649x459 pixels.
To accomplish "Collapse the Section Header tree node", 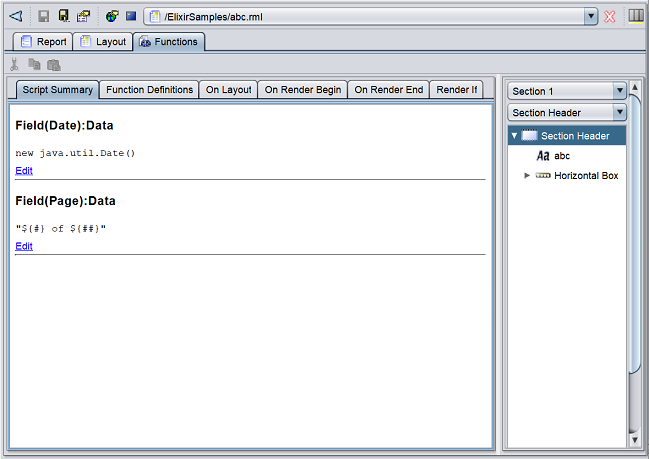I will (514, 136).
